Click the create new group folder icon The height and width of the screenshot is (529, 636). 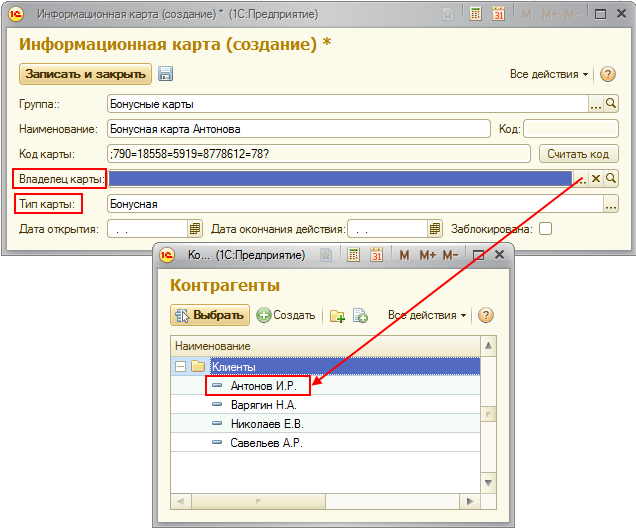[337, 315]
